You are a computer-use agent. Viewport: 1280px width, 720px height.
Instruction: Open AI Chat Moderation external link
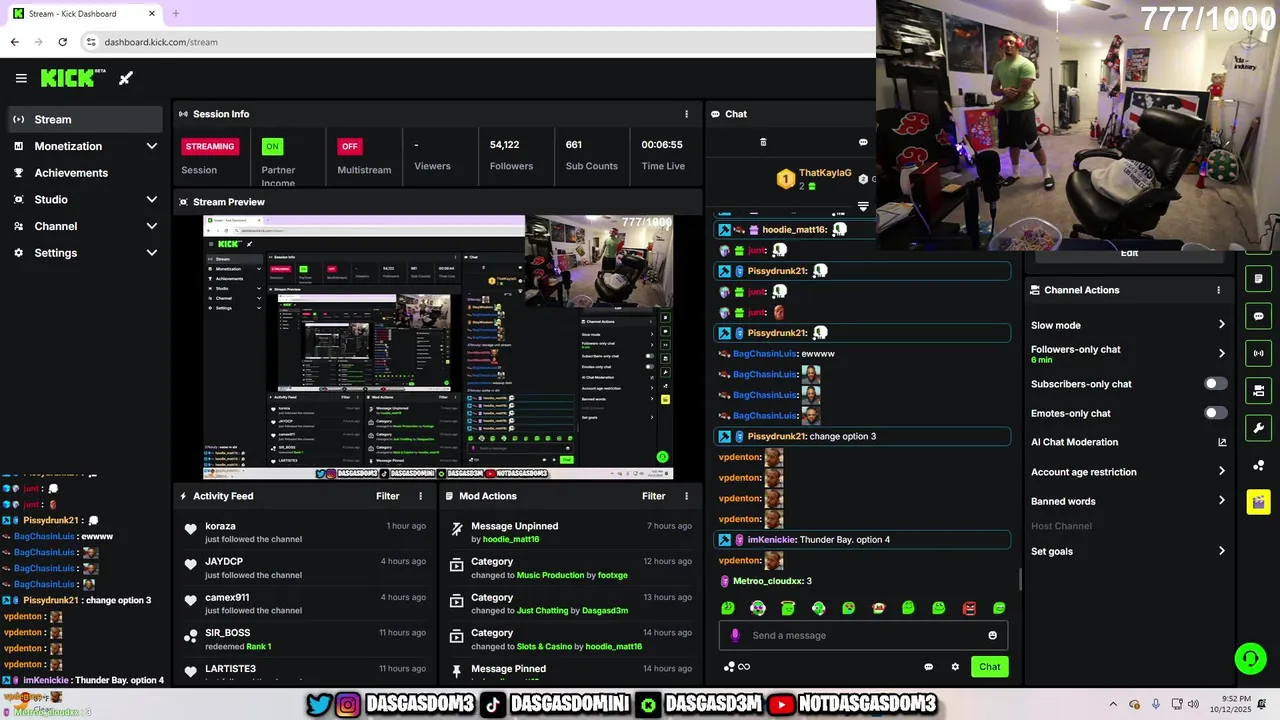pos(1222,442)
